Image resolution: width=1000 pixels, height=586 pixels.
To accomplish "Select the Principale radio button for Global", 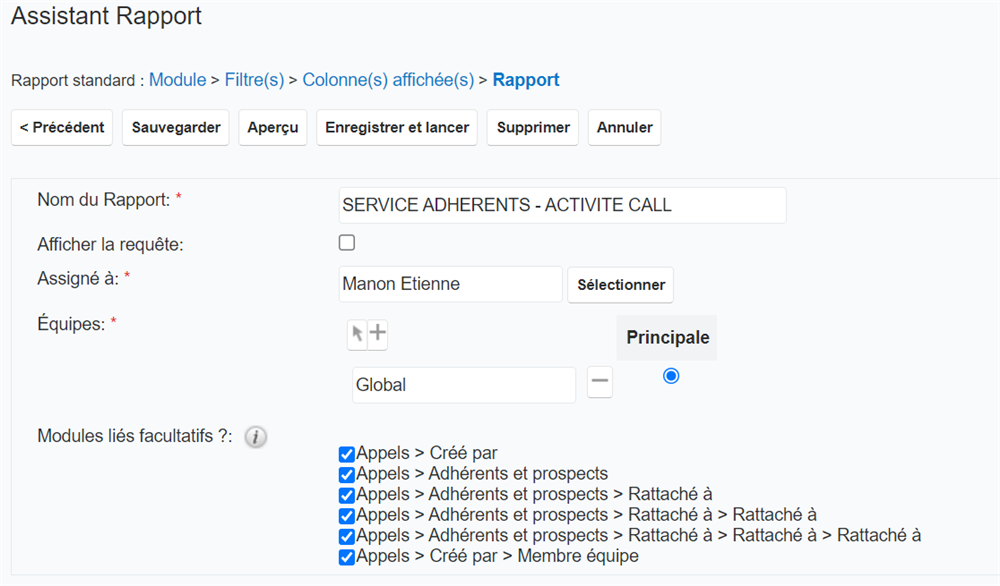I will [x=671, y=376].
